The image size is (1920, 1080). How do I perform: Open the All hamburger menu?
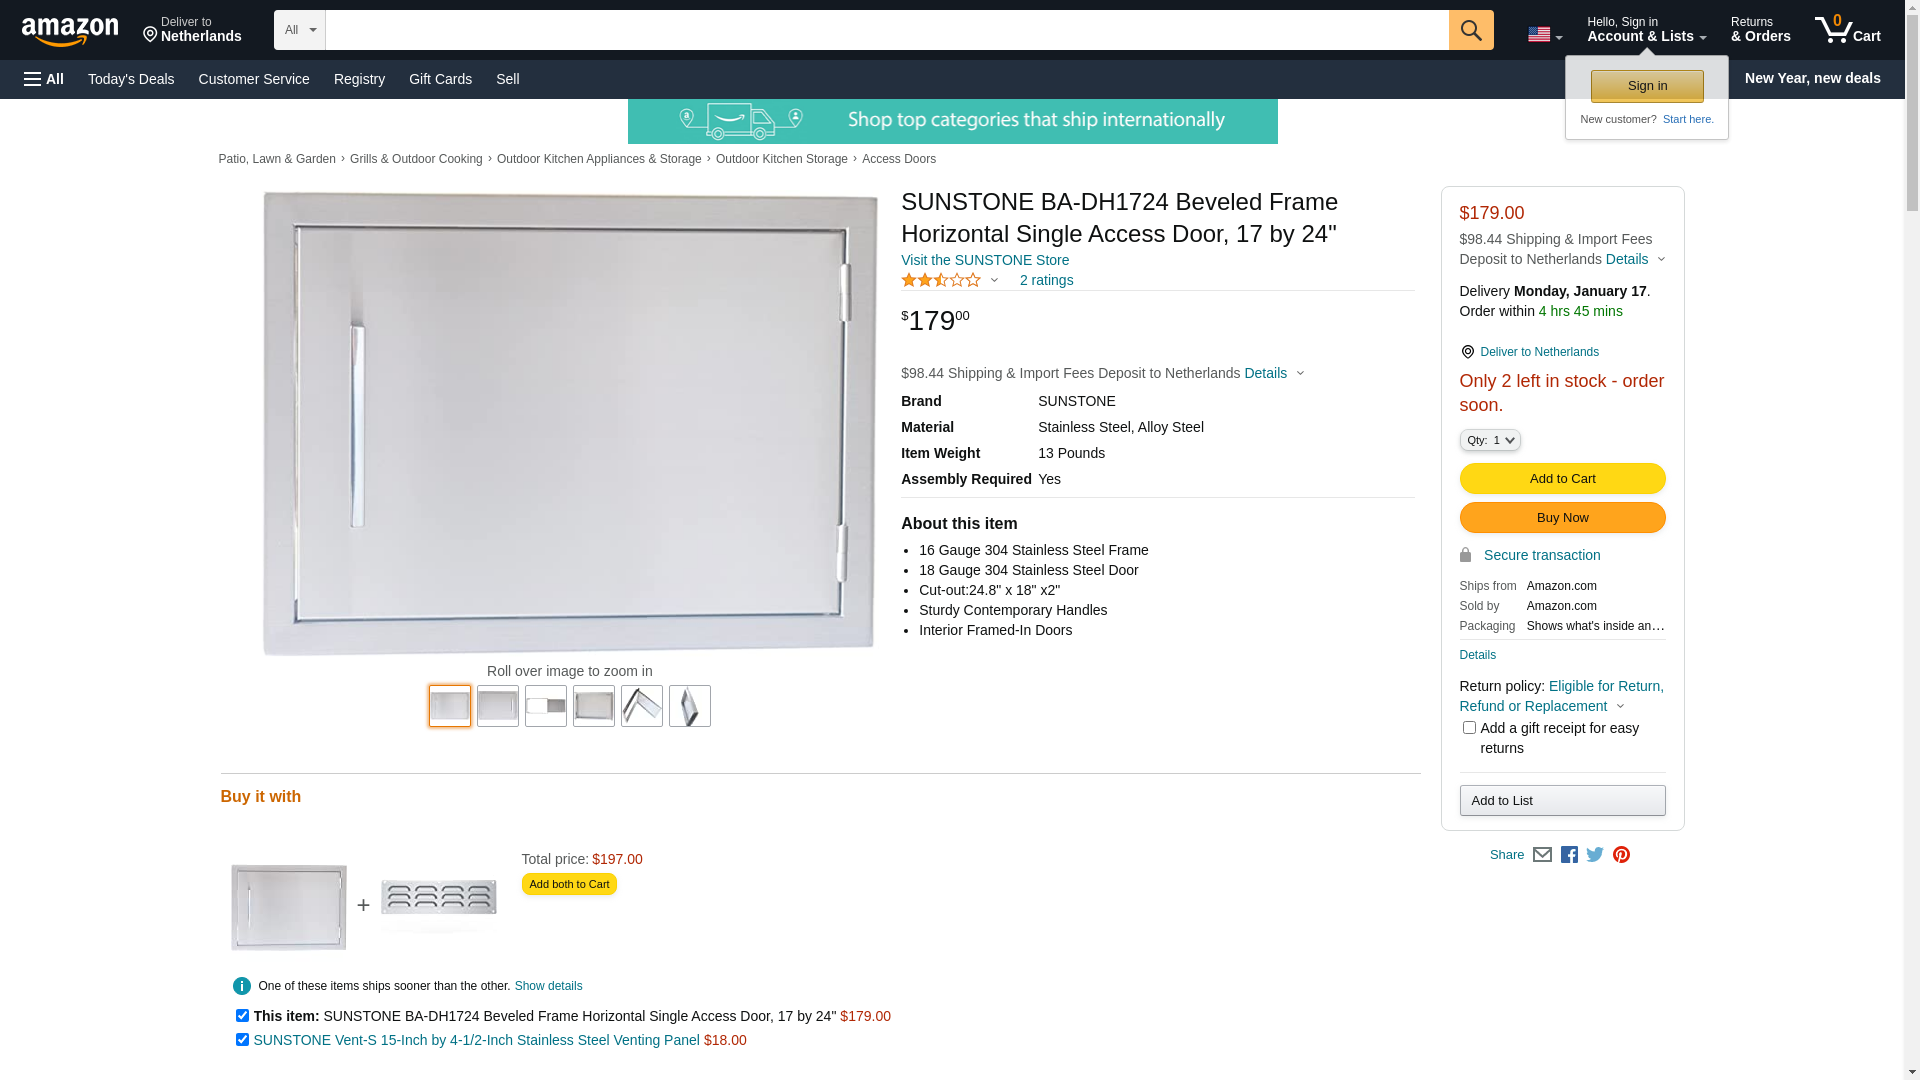44,79
